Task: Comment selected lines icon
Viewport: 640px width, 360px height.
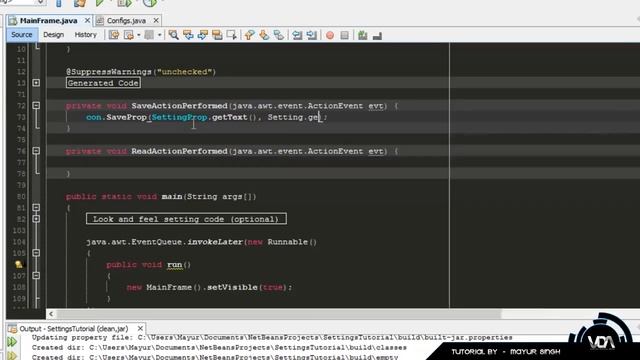Action: (x=362, y=35)
